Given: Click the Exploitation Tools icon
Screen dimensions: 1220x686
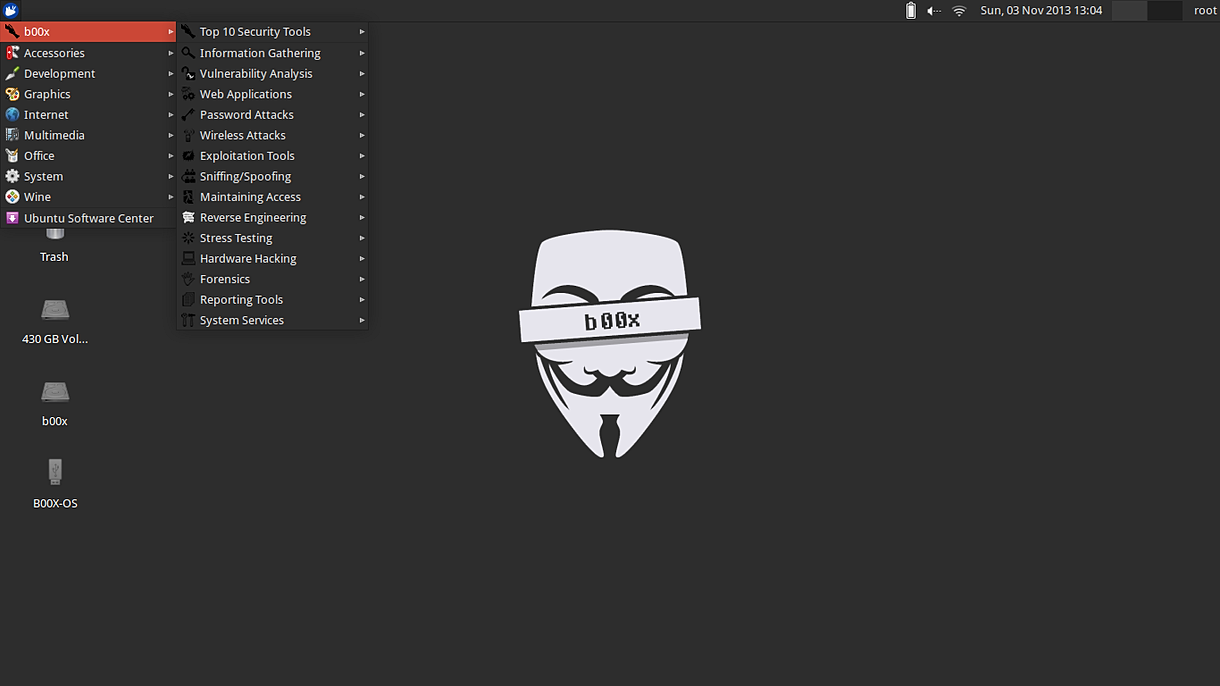Looking at the screenshot, I should click(188, 156).
